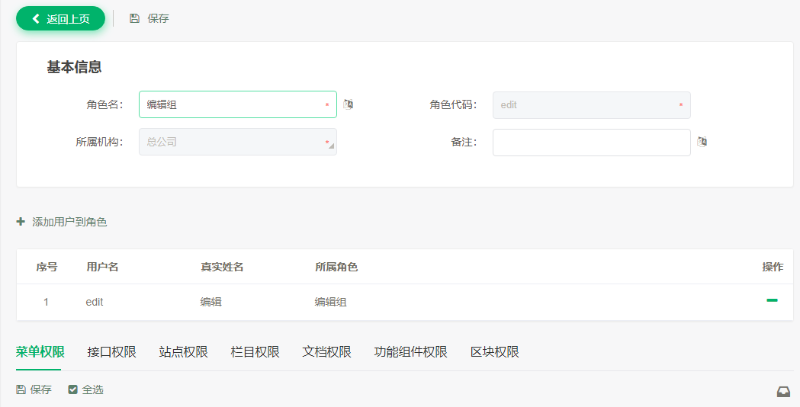
Task: Click the green minus icon to remove user edit
Action: (772, 300)
